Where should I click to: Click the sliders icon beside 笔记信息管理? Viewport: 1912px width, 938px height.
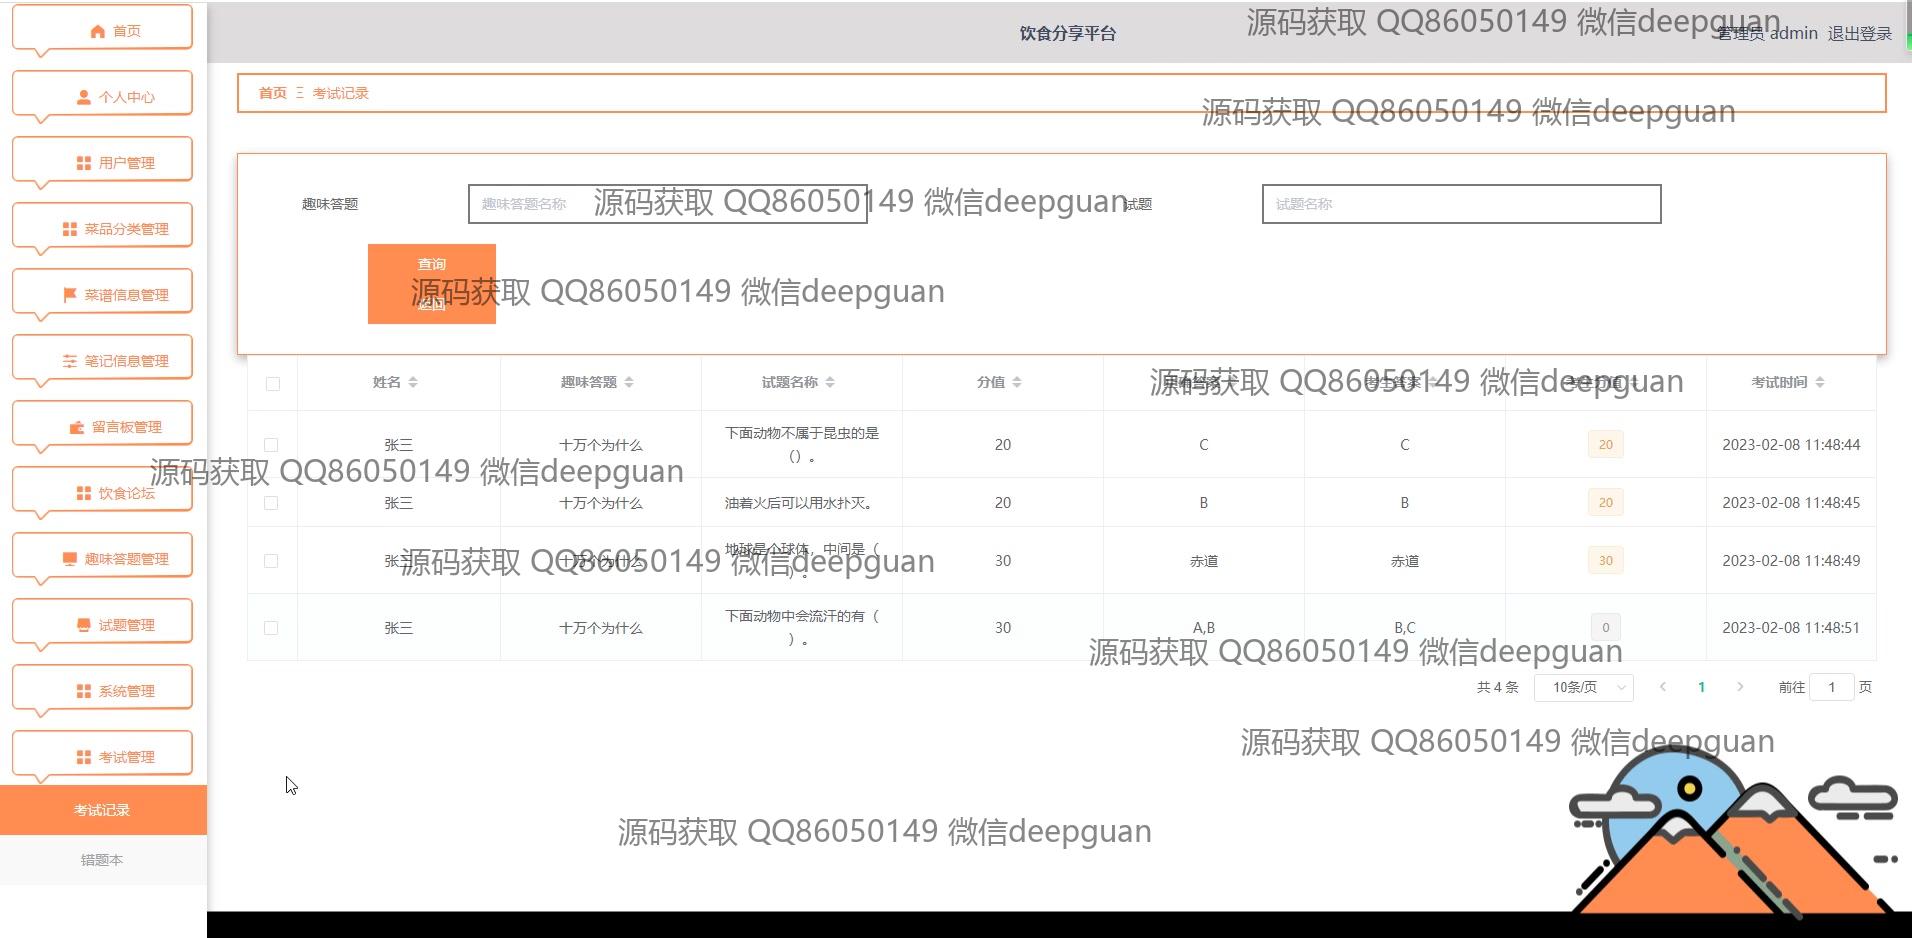[x=70, y=361]
